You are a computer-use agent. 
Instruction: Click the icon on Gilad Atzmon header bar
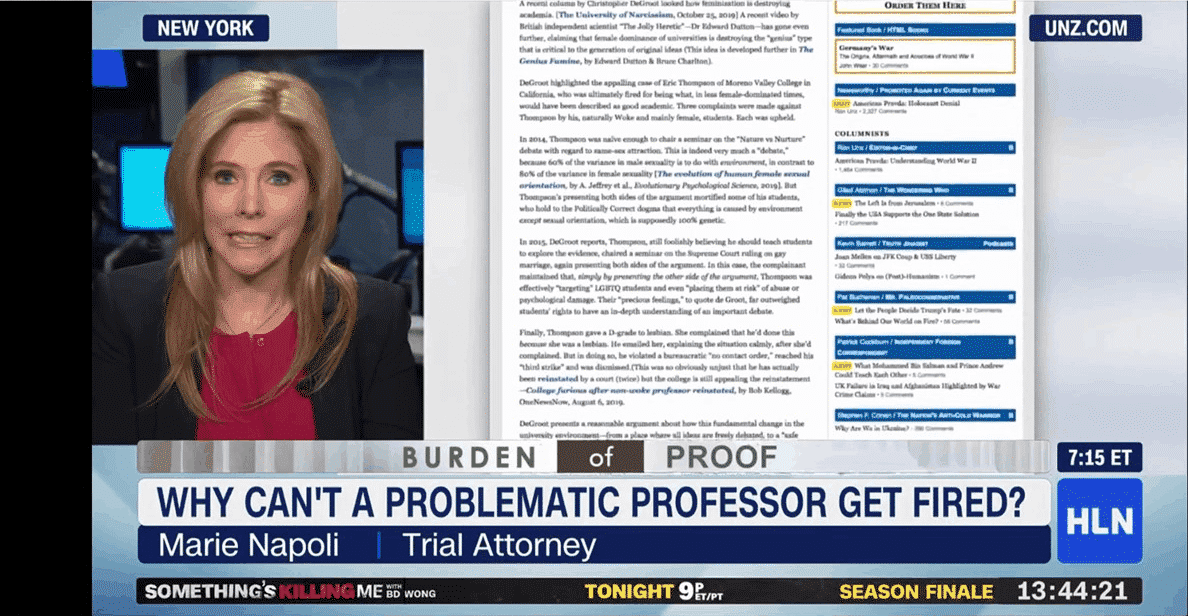tap(1010, 189)
